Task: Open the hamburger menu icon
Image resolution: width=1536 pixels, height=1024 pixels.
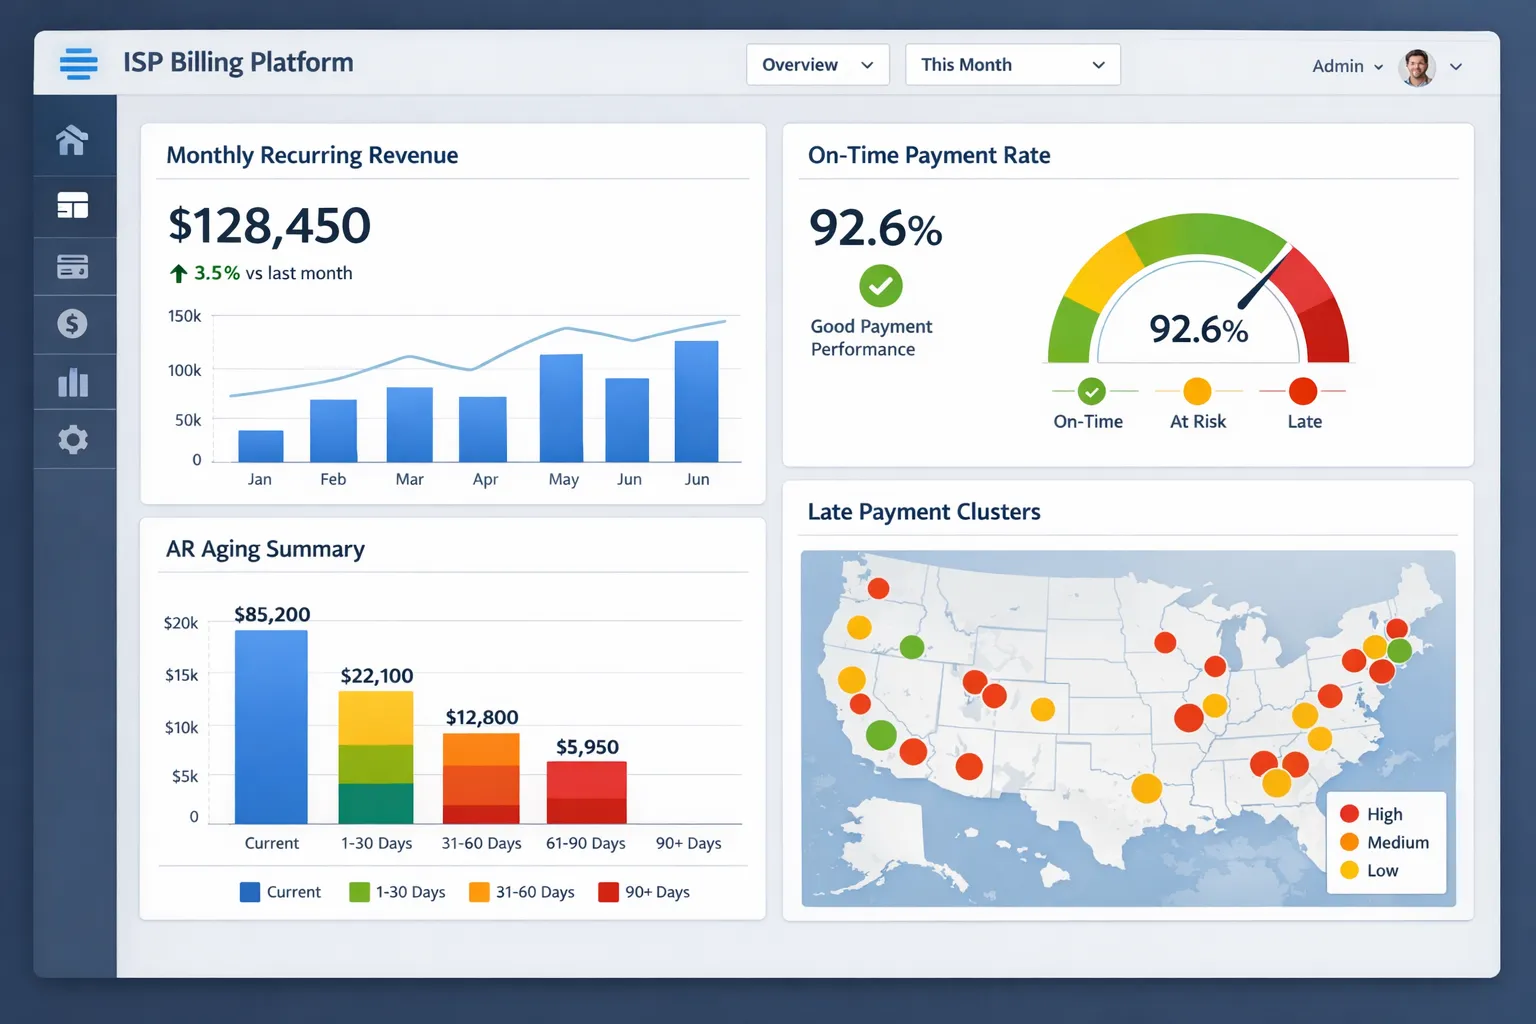Action: [78, 63]
